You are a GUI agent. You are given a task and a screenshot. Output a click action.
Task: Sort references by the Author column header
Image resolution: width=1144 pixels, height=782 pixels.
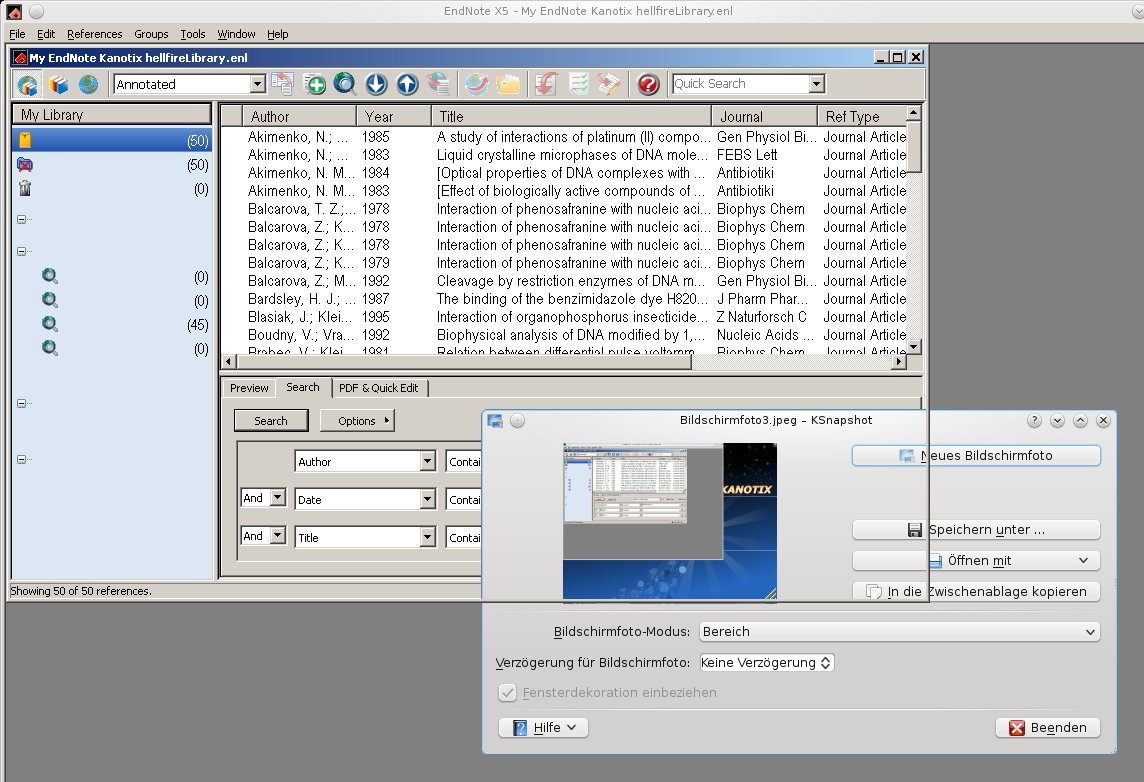(299, 117)
